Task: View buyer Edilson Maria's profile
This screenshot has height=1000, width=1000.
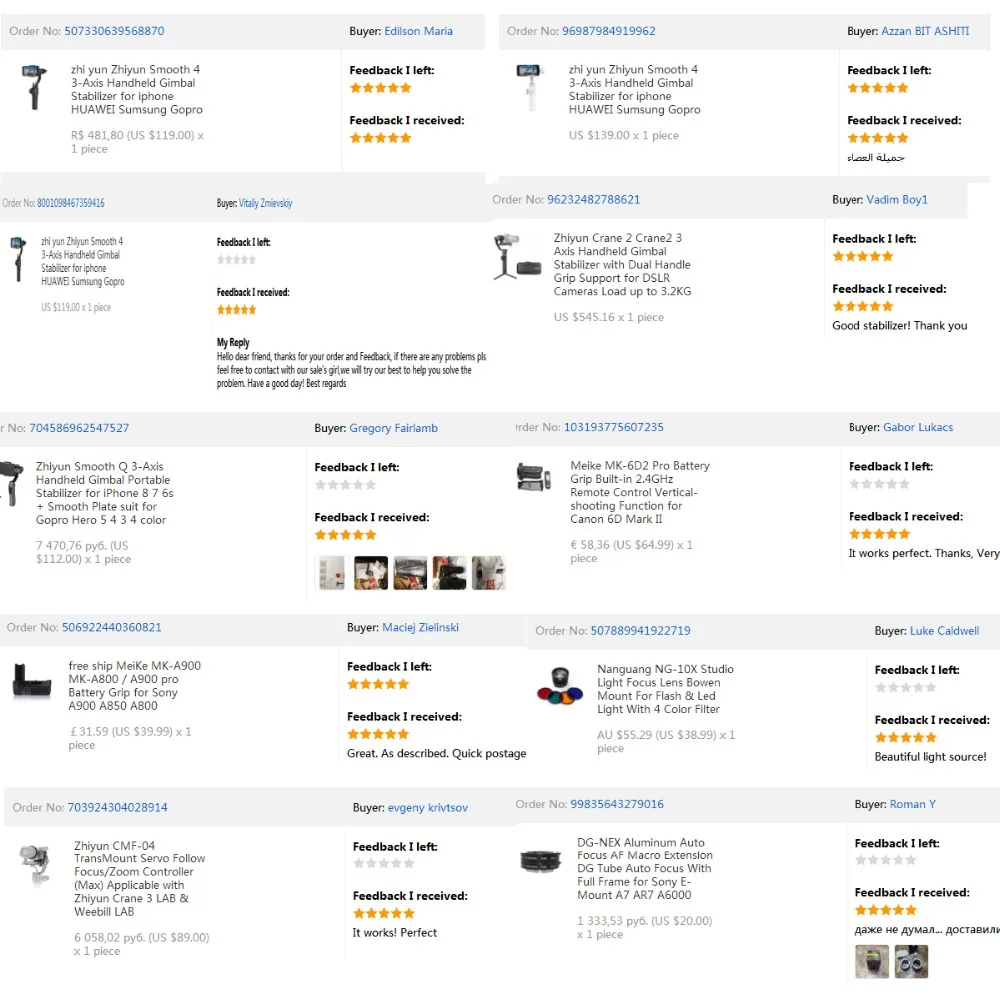Action: [x=418, y=31]
